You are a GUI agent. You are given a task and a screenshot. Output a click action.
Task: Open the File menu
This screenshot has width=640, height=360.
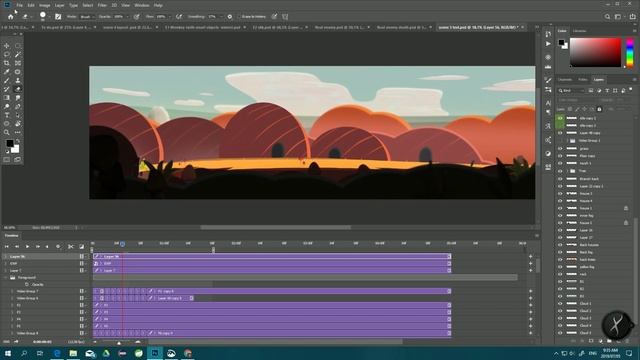(x=19, y=5)
